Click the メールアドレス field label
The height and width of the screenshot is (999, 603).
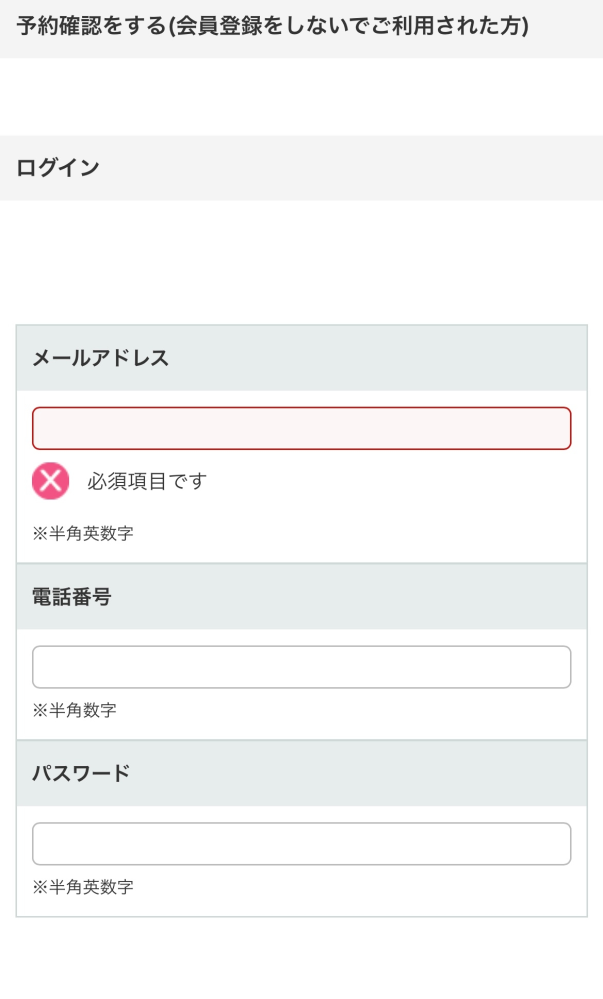[98, 358]
